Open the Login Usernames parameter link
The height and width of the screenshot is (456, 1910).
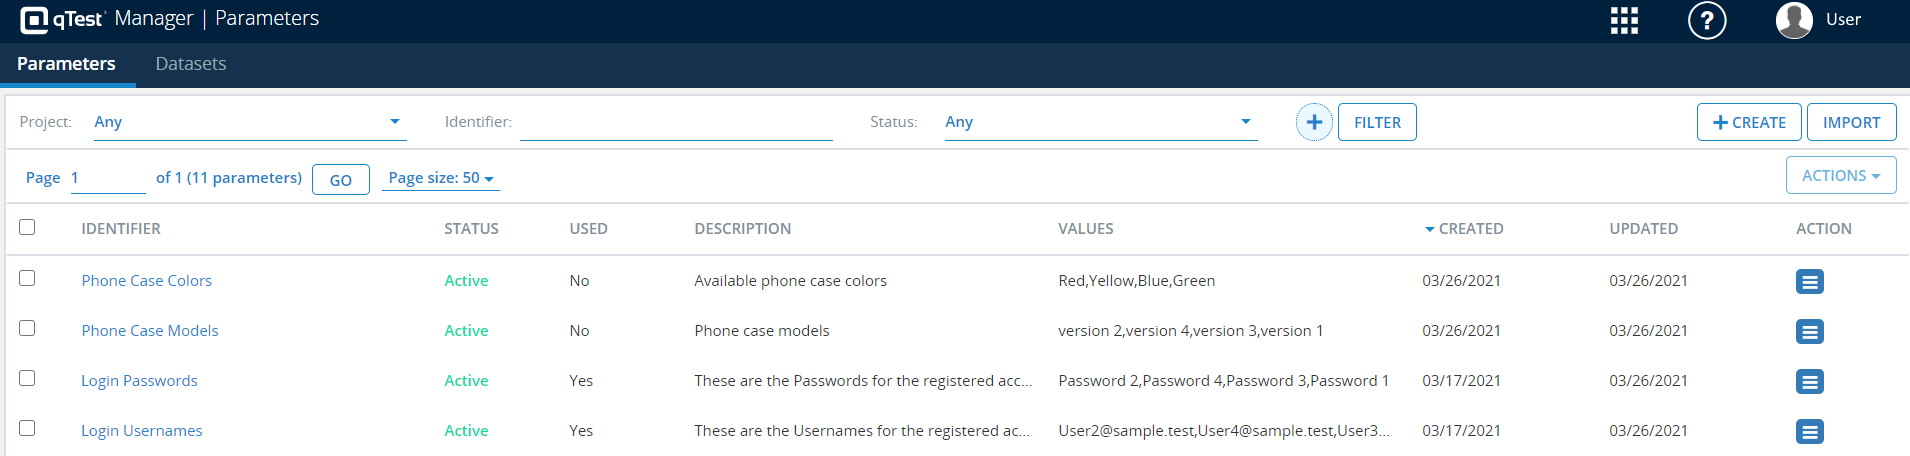(x=142, y=431)
